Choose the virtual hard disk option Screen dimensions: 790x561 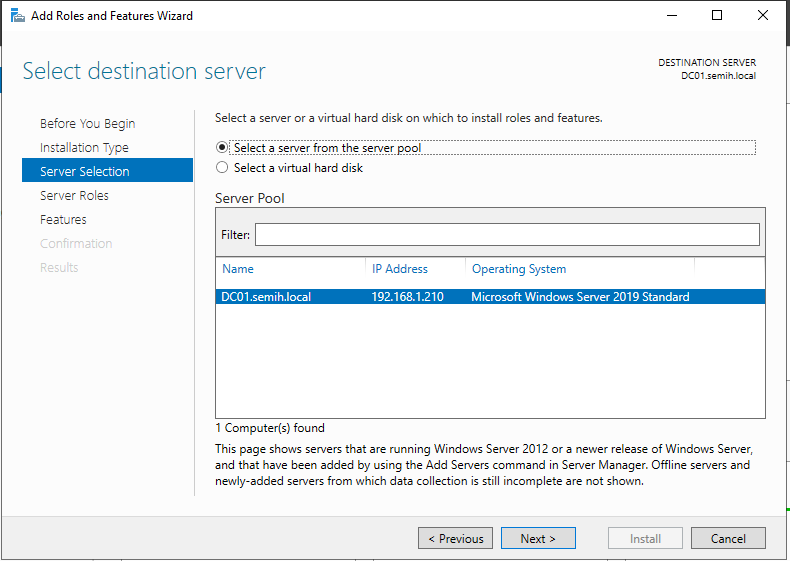(x=222, y=168)
